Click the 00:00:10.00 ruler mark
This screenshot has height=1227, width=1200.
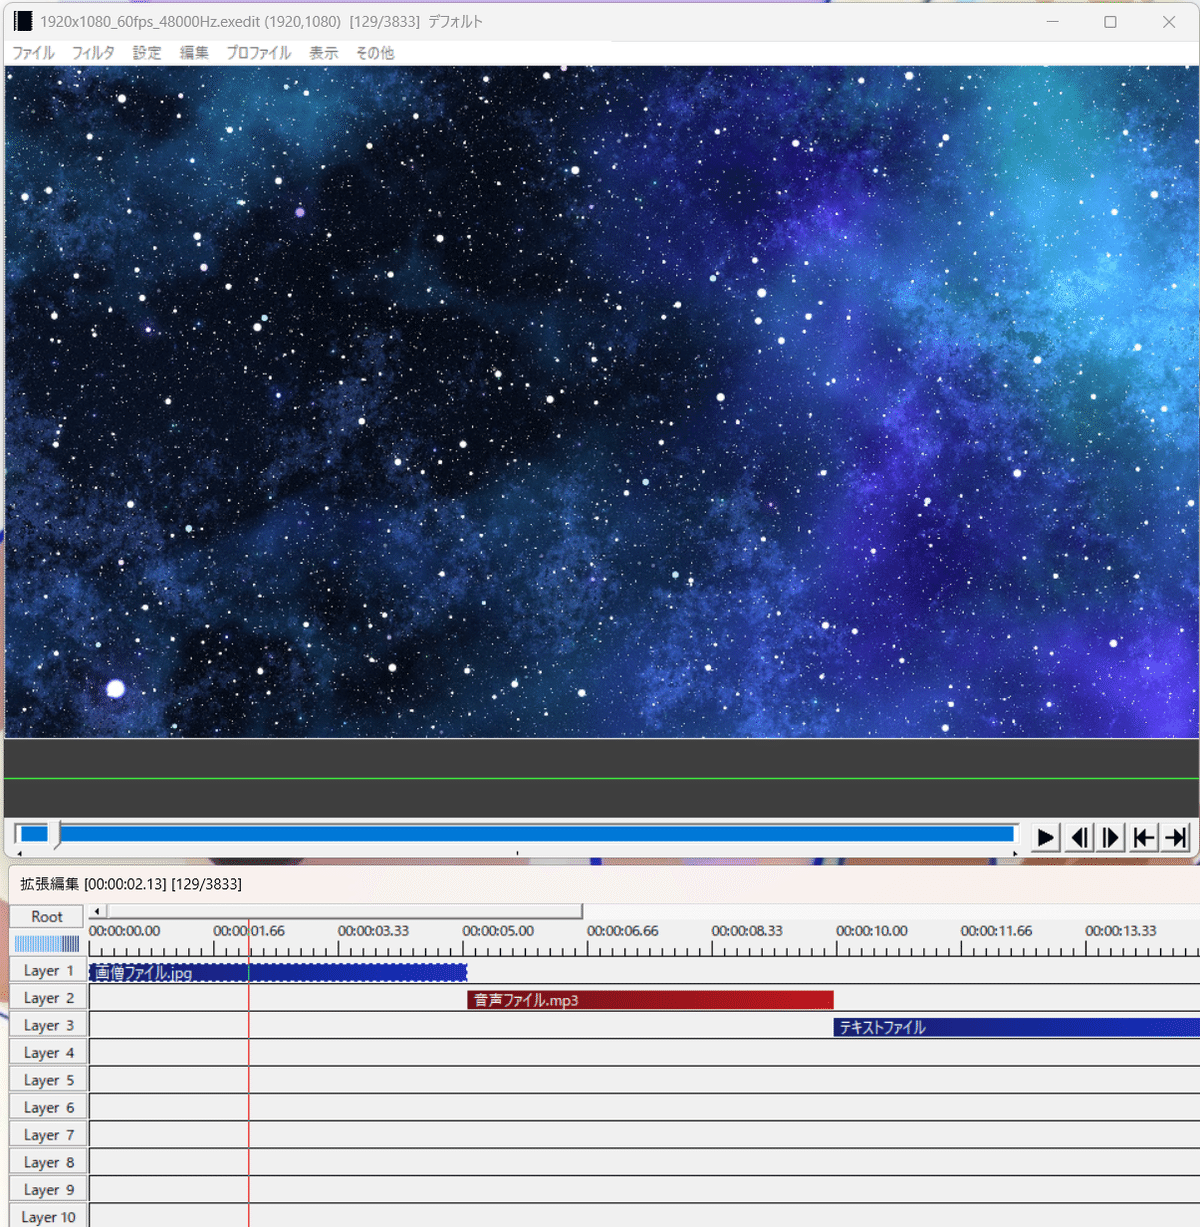872,931
